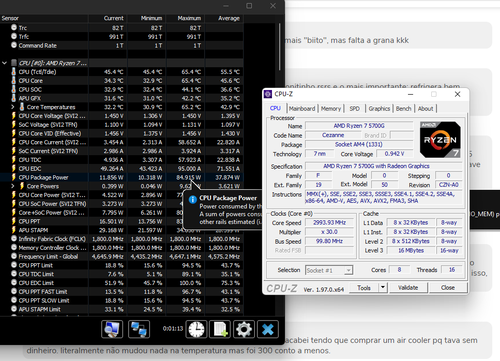
Task: Click the Multiplier value x 30.0
Action: coord(329,232)
